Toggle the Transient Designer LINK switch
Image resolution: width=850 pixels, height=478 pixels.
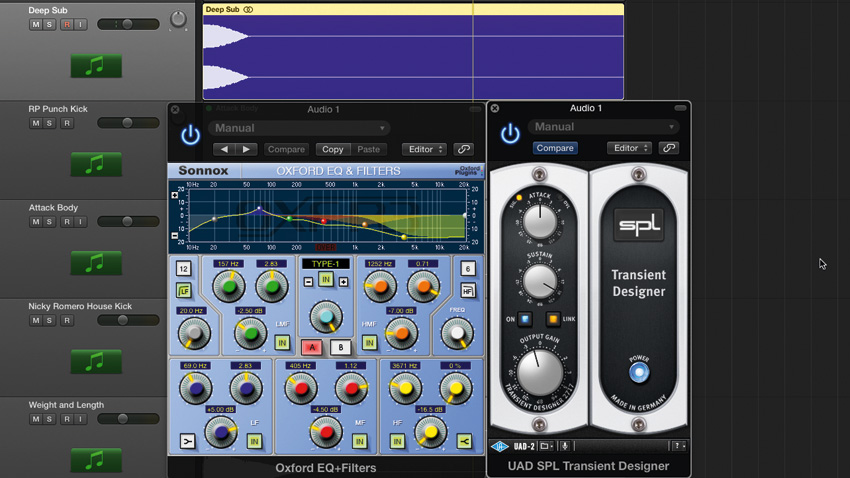[552, 319]
